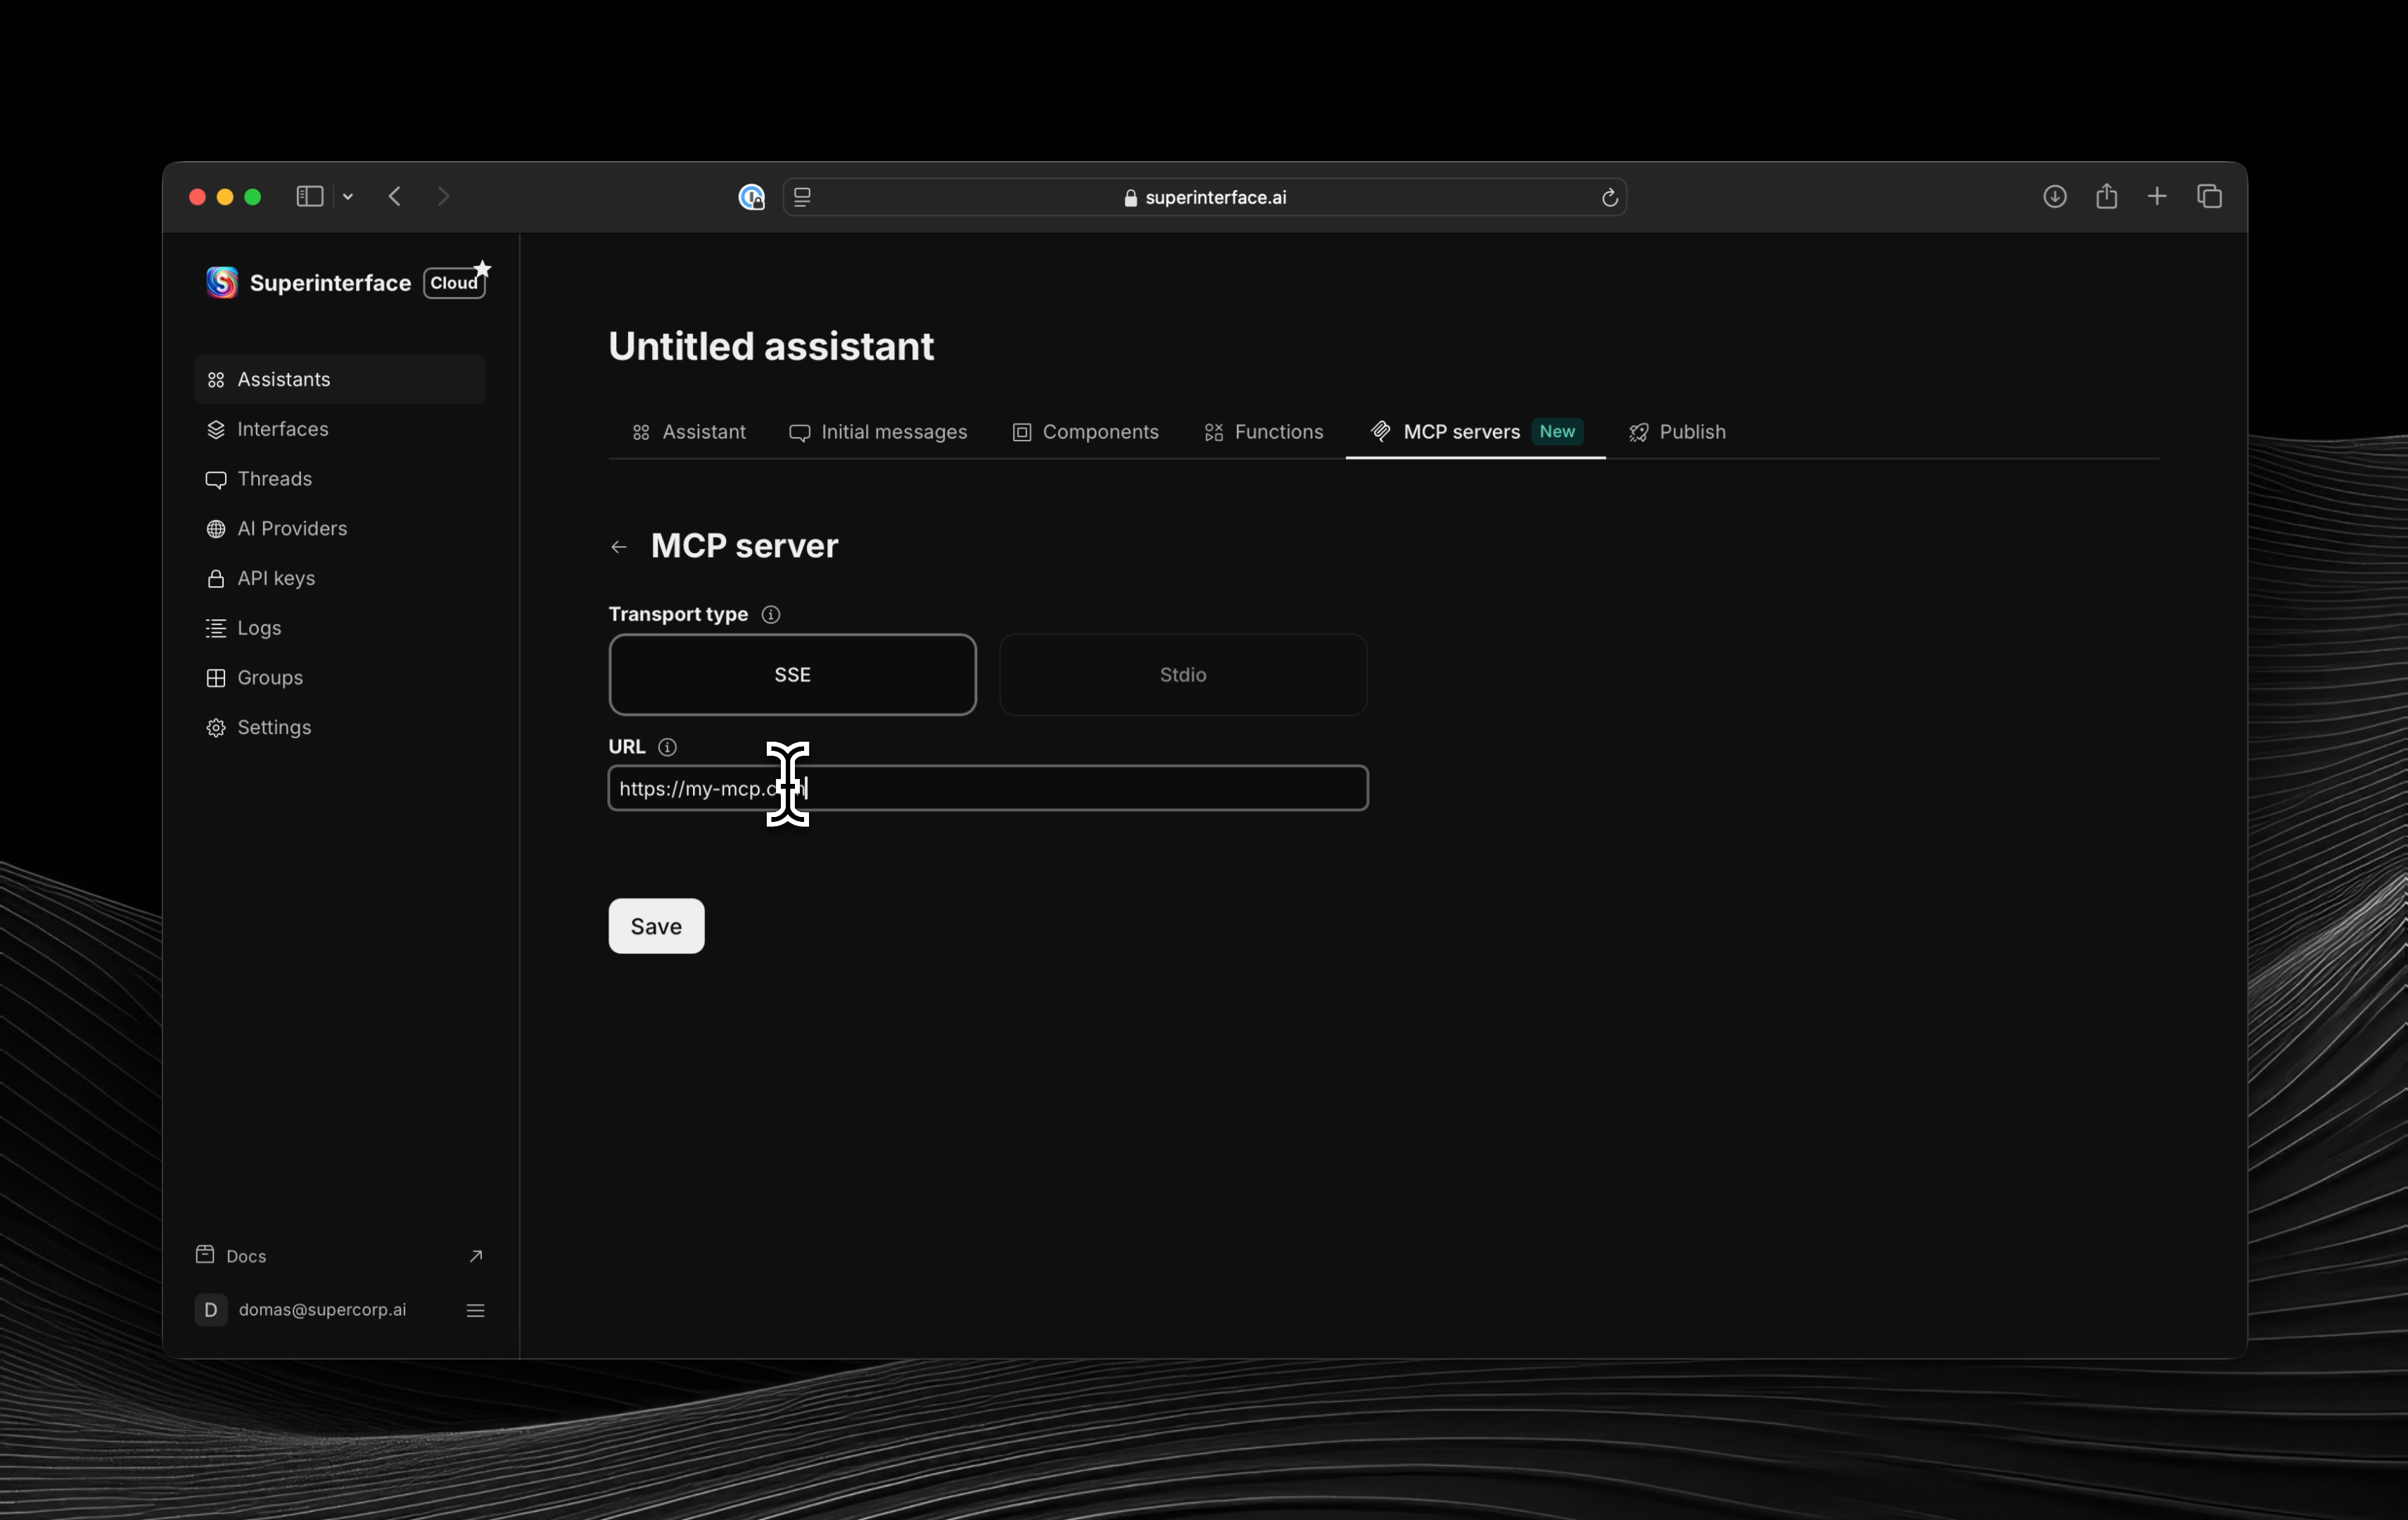
Task: Toggle the Safari sidebar
Action: [309, 197]
